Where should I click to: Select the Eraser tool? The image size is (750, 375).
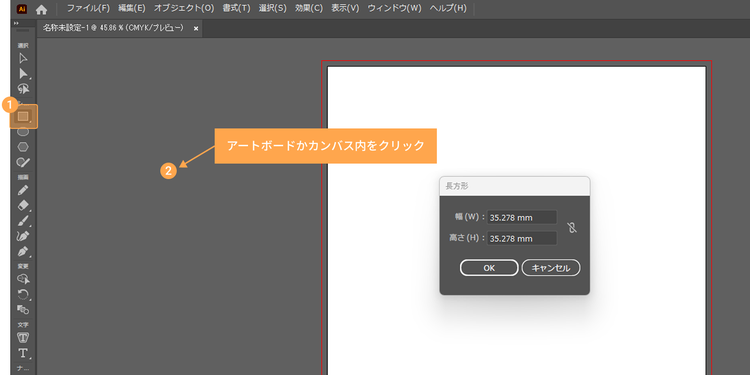pyautogui.click(x=23, y=206)
